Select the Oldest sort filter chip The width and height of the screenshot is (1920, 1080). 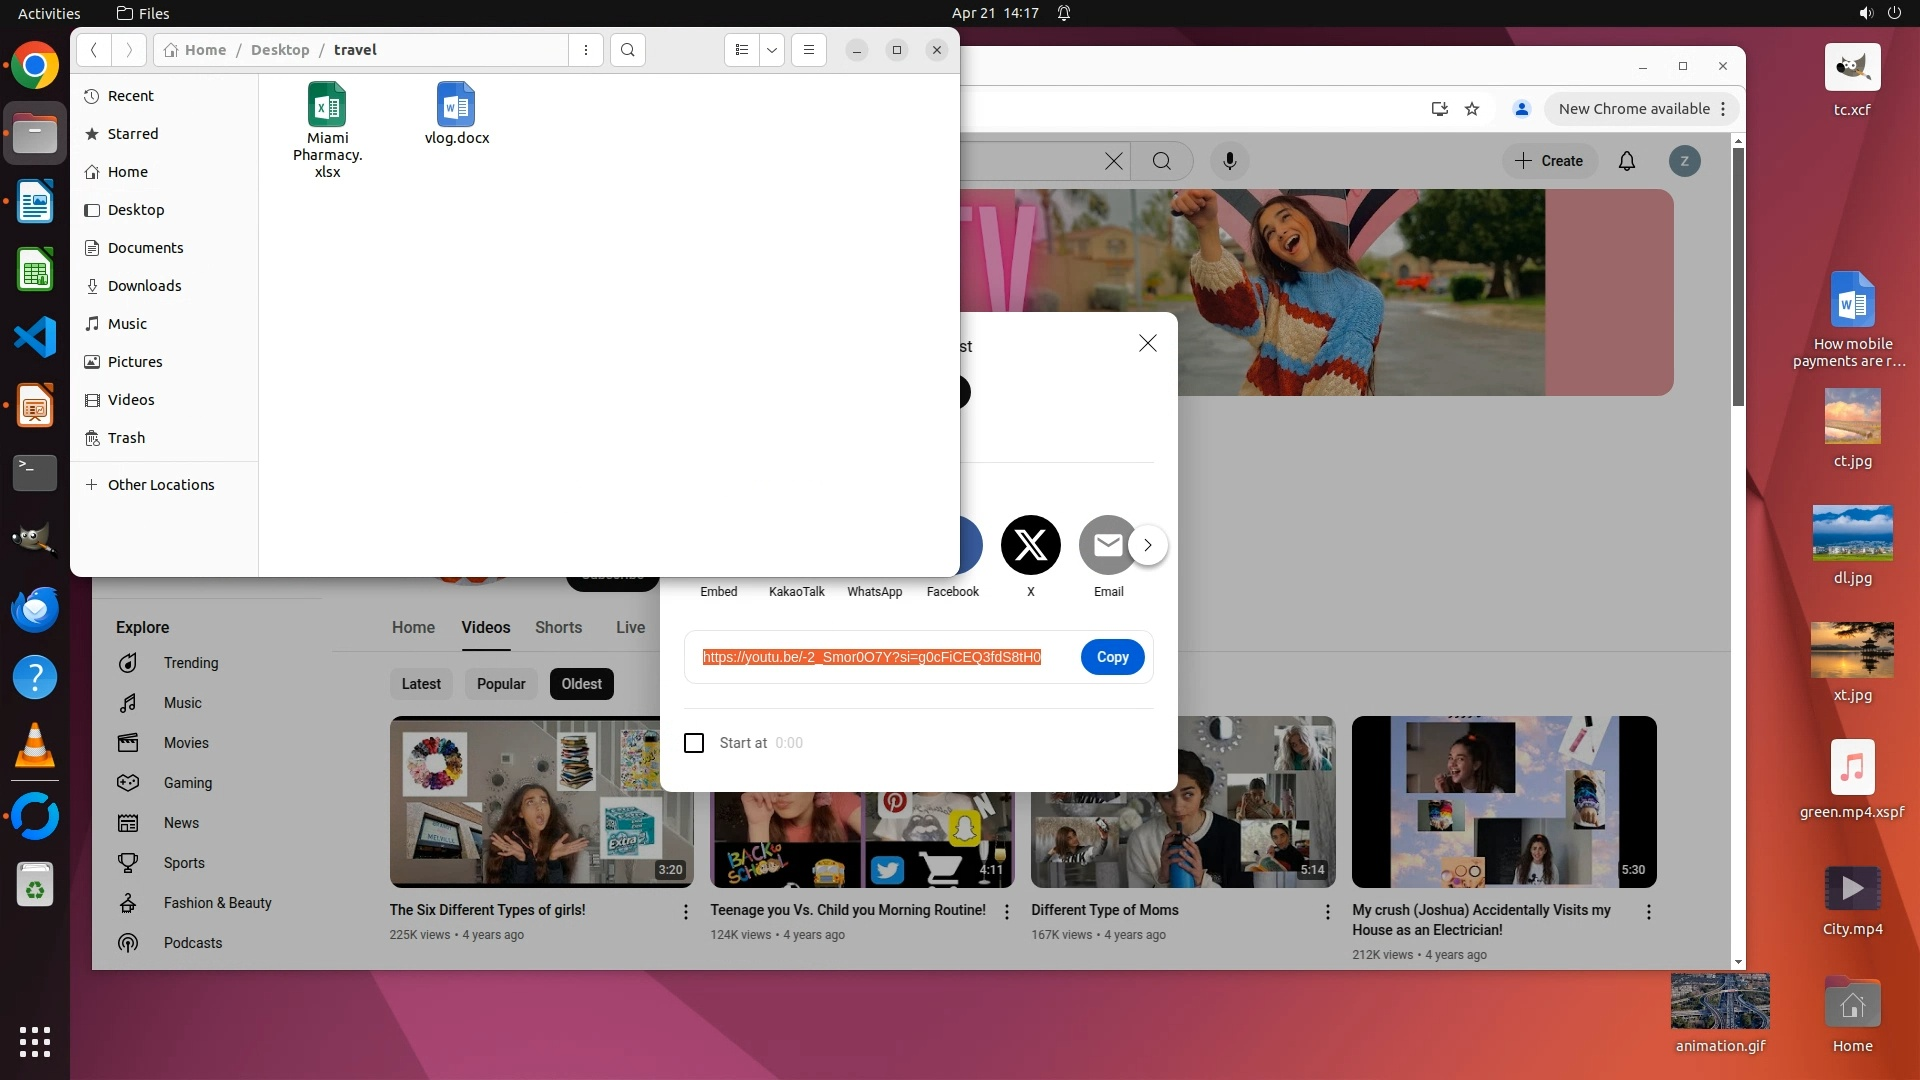click(581, 684)
